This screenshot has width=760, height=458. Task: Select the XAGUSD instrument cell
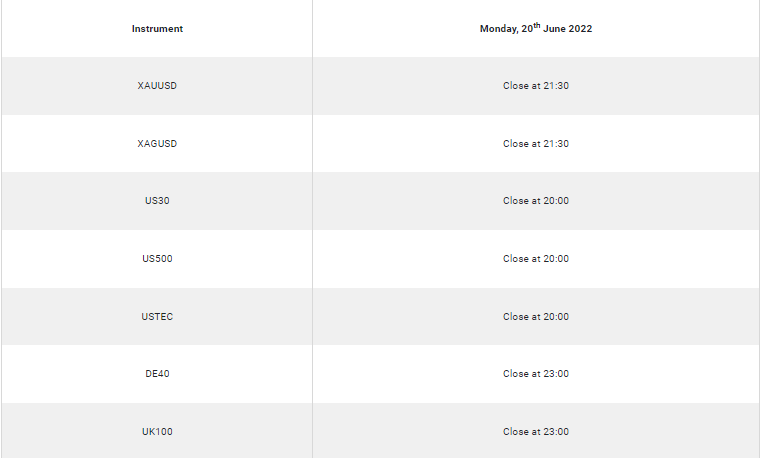pos(157,144)
